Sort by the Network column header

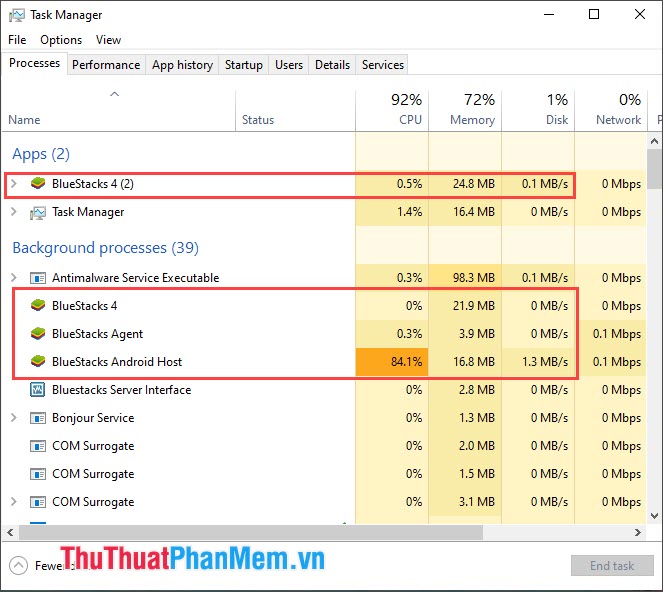pos(611,110)
